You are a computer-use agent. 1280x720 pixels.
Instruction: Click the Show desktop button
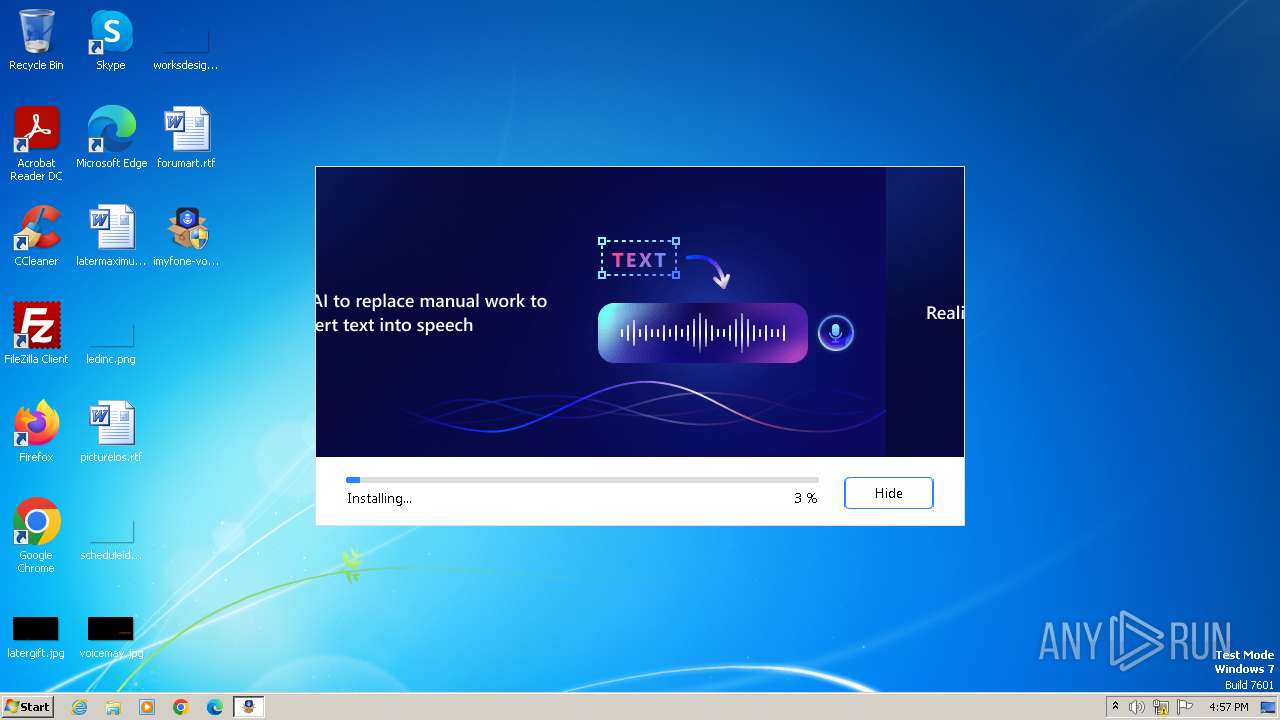pos(1268,707)
